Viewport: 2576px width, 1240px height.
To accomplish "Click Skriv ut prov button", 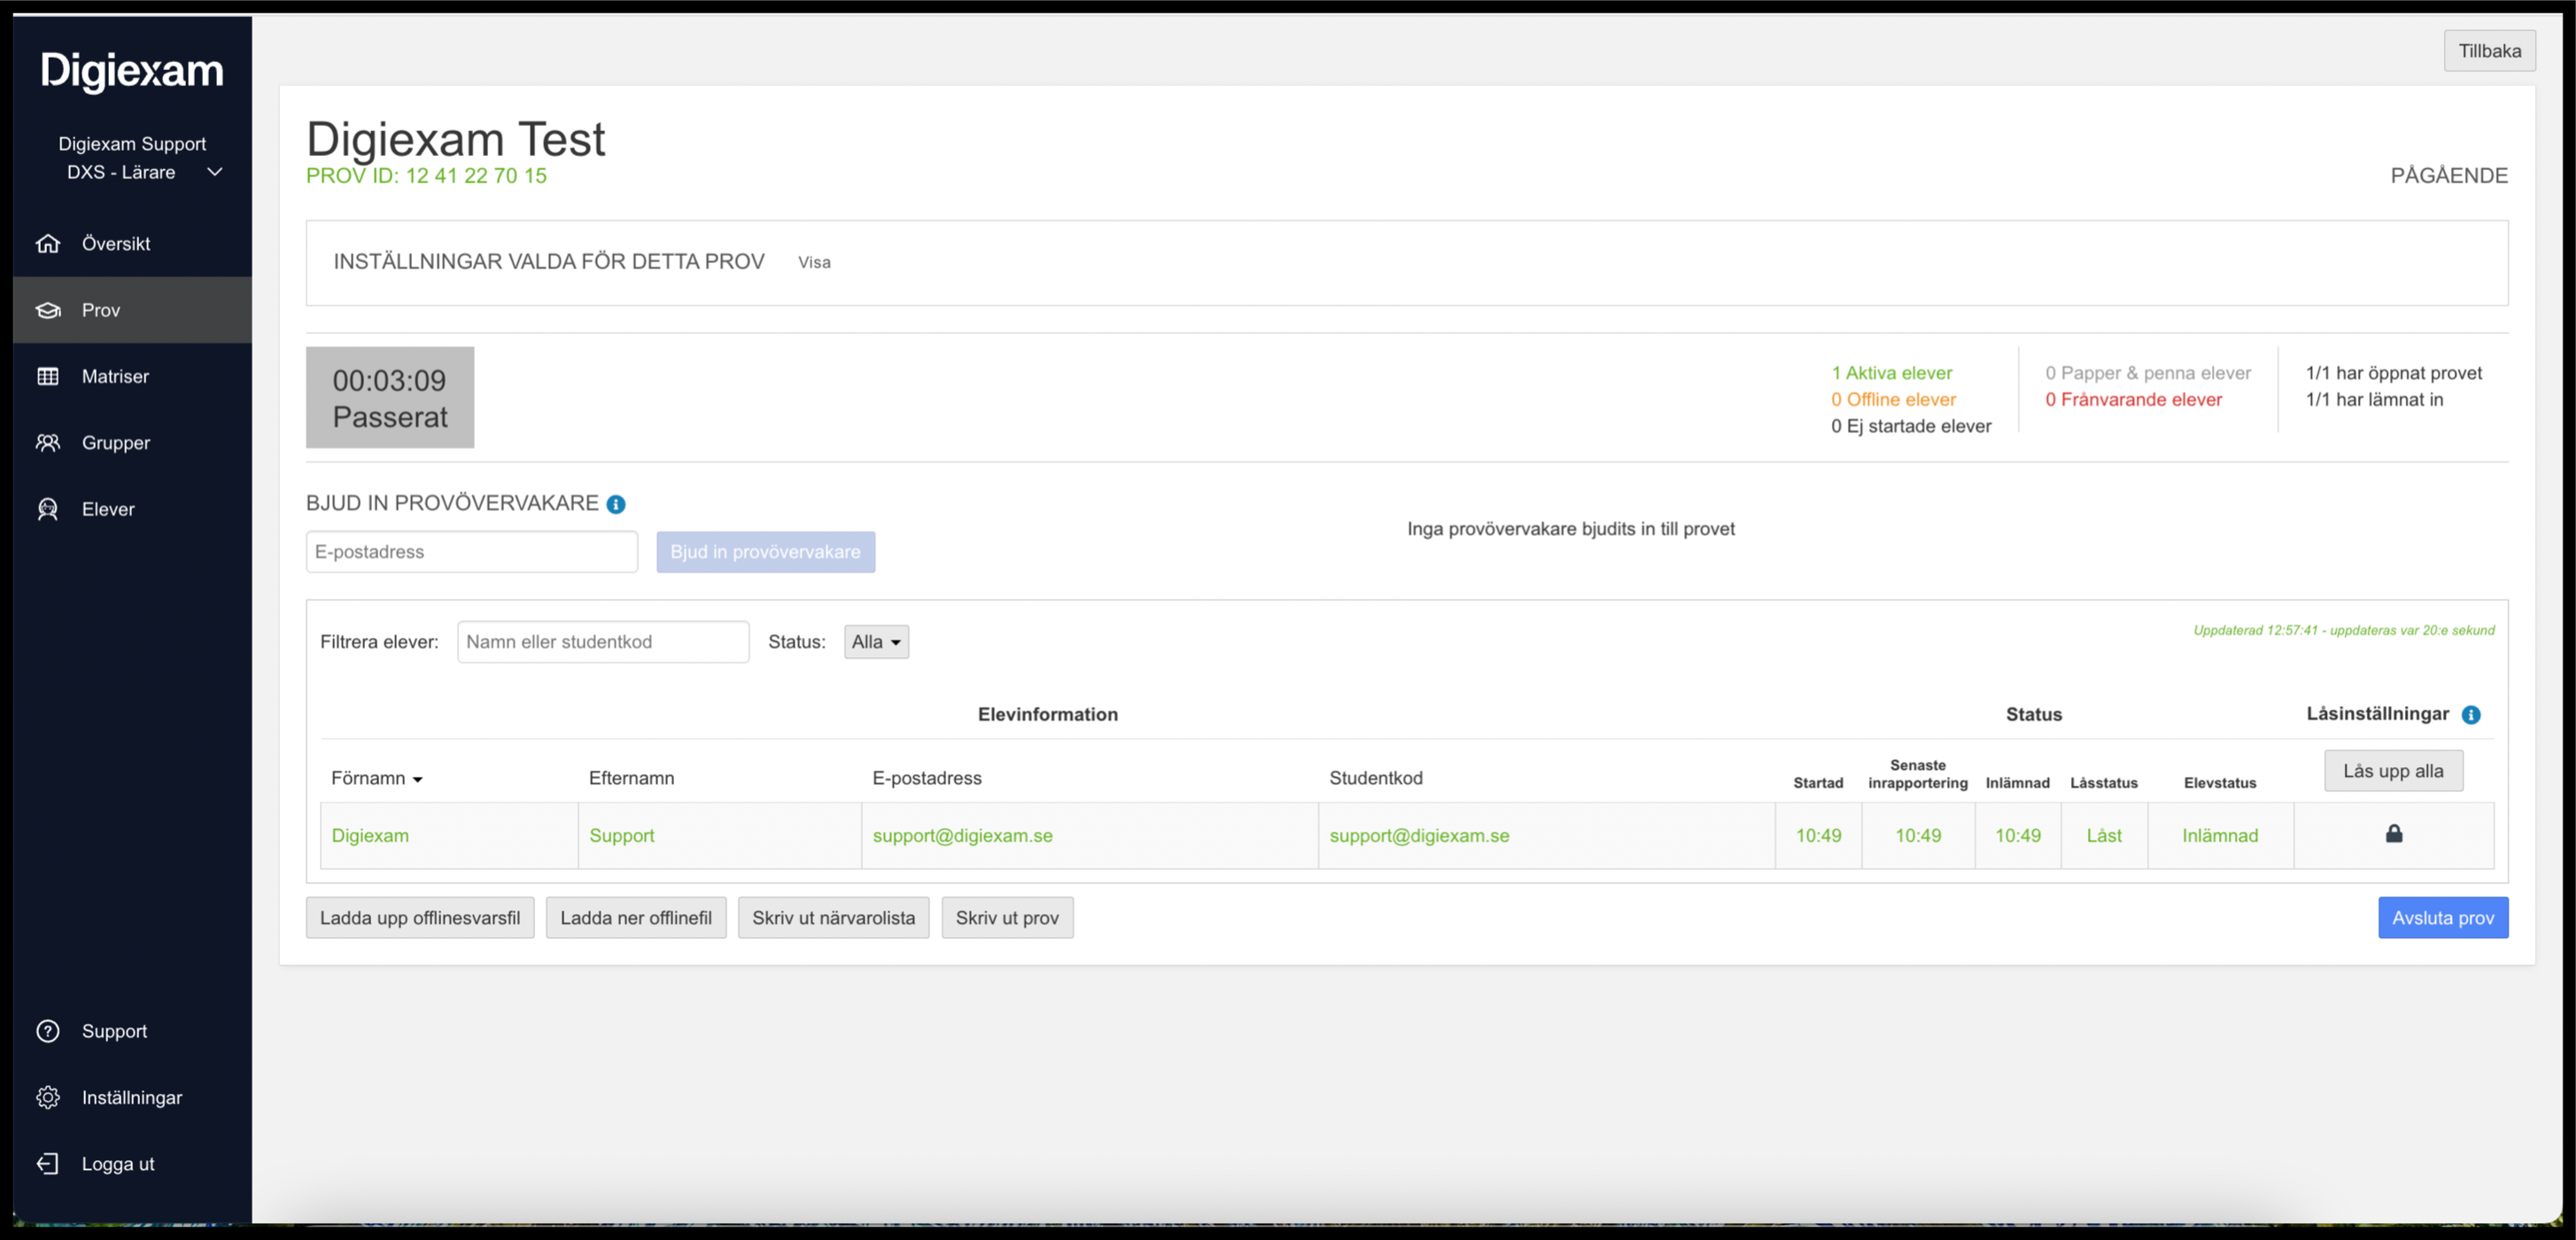I will coord(1007,918).
